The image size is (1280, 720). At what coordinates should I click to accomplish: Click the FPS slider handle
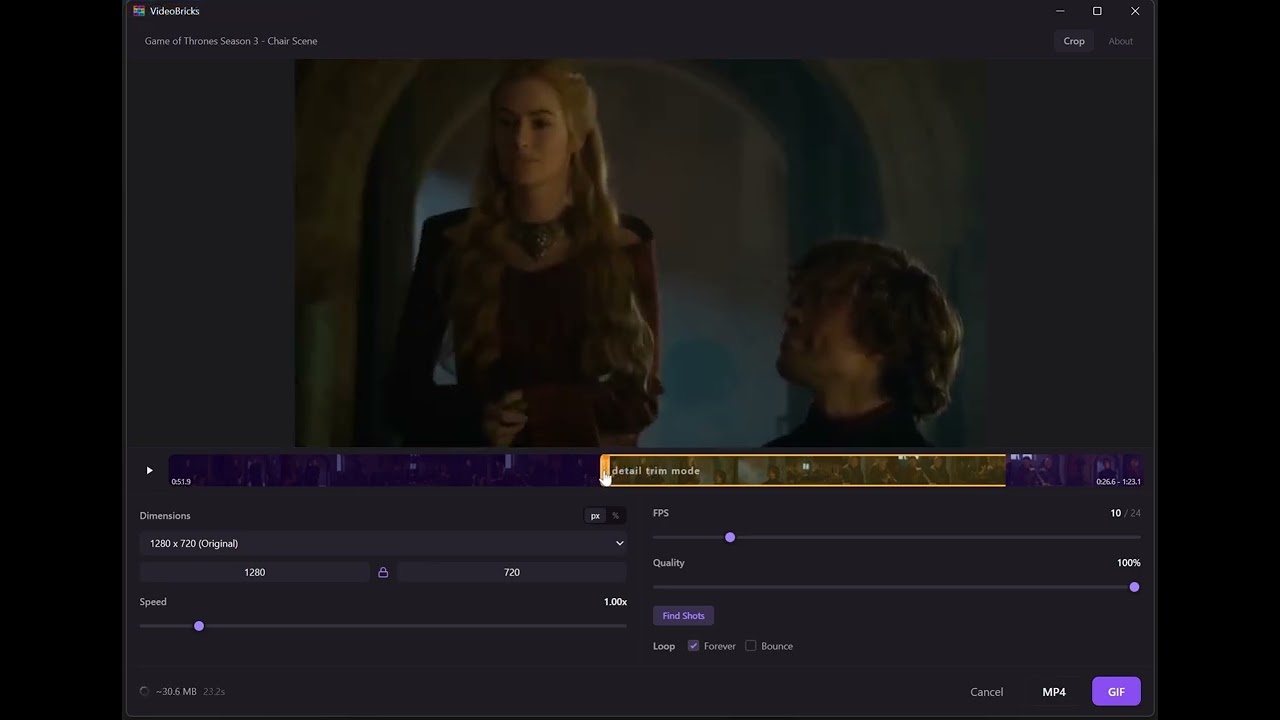730,538
